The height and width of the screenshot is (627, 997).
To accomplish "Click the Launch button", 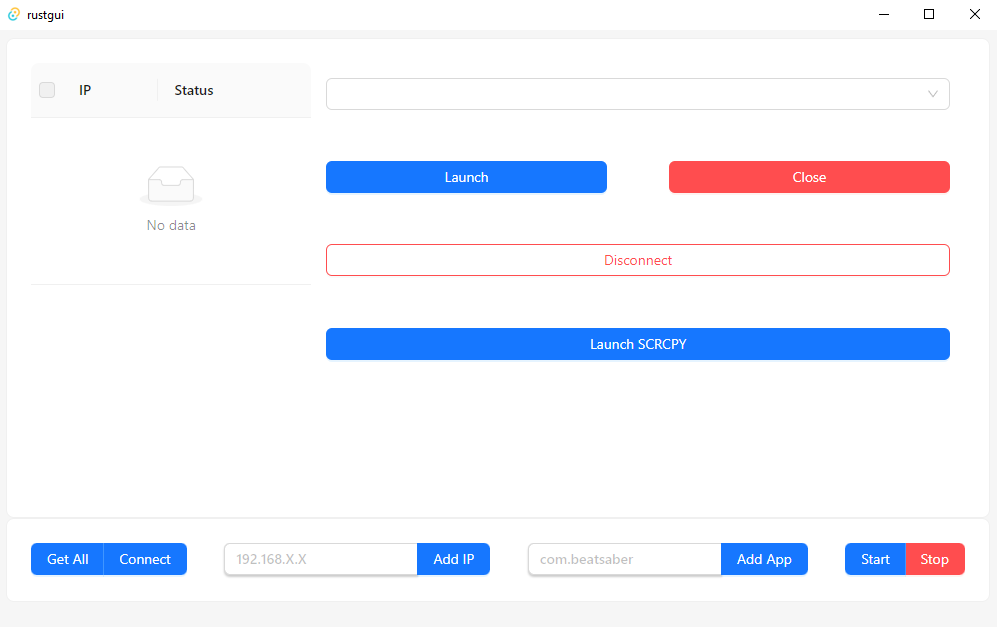I will coord(466,177).
